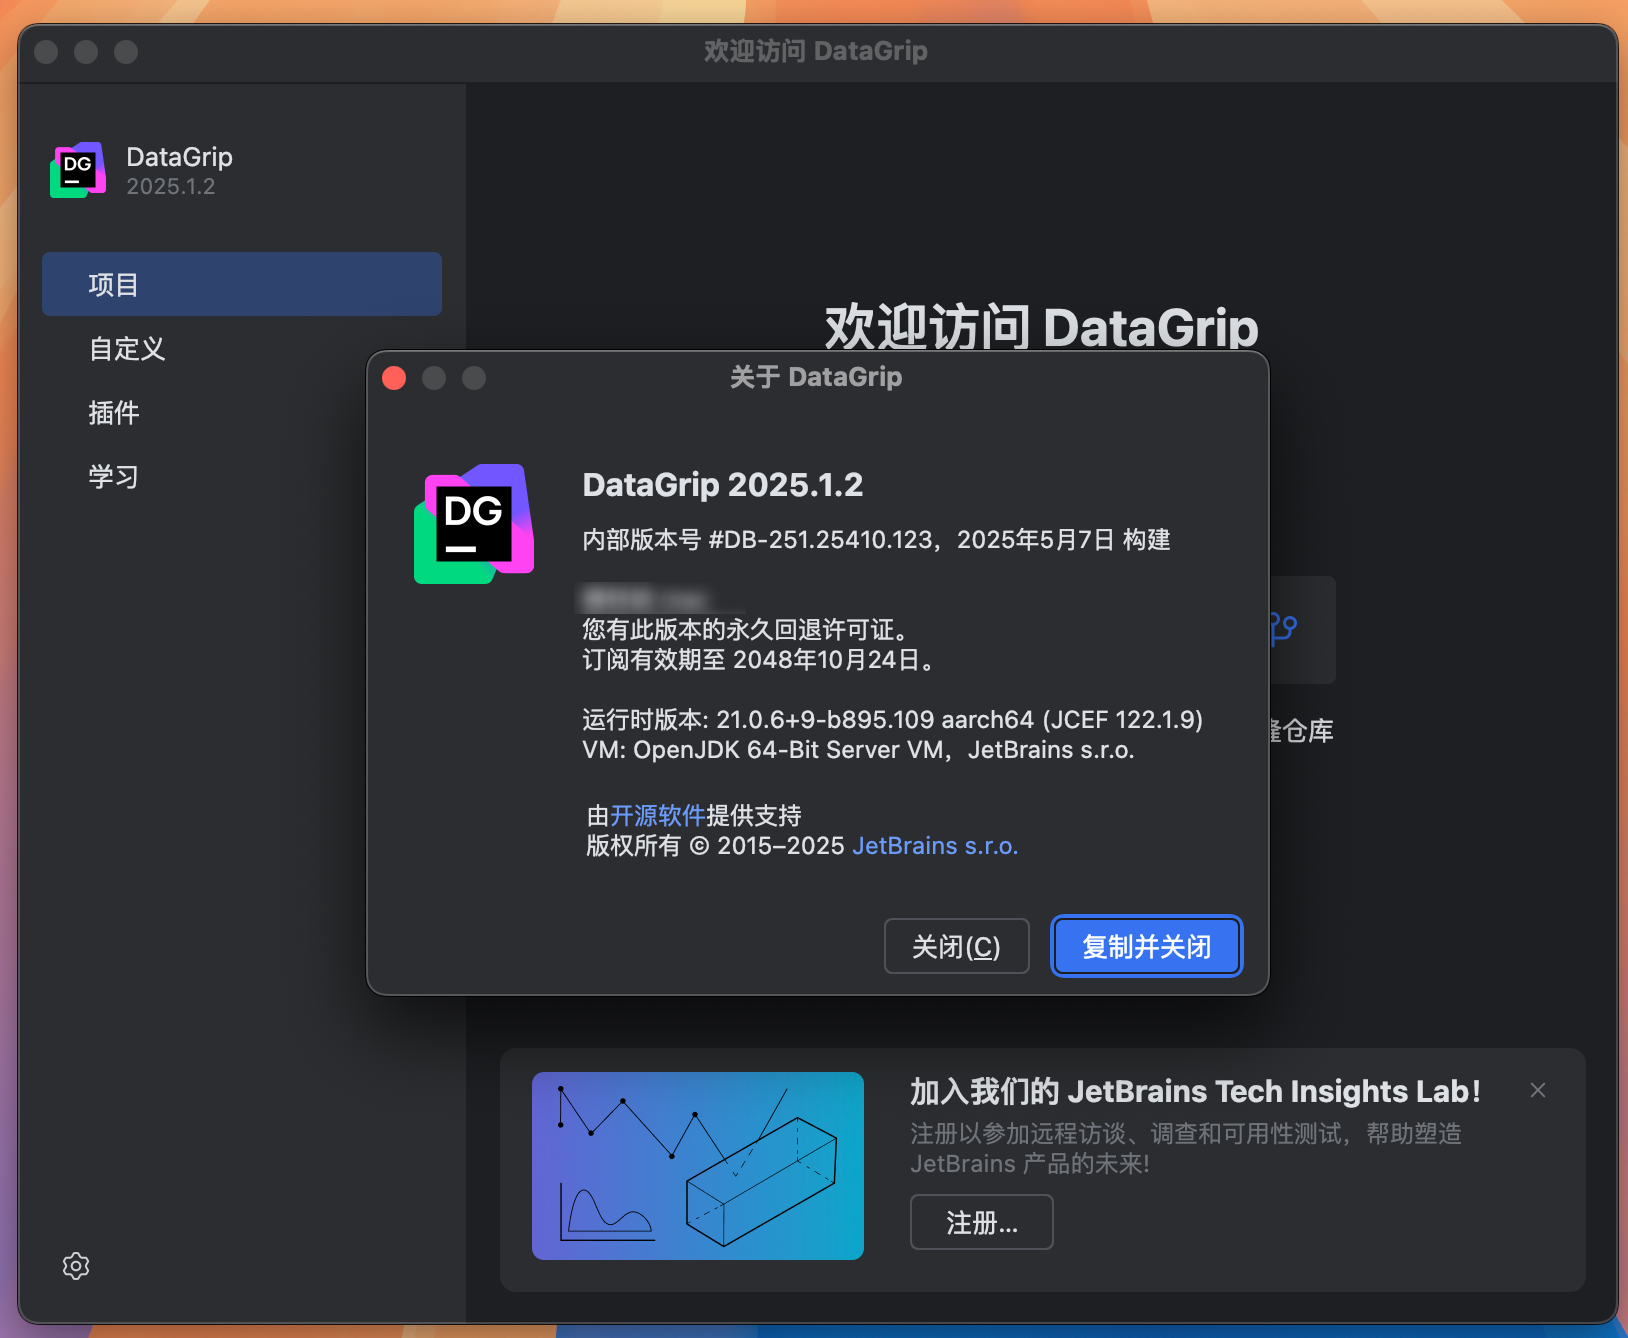Click the 加入我们的 JetBrains Tech Insights Lab heading
This screenshot has height=1338, width=1628.
(1196, 1091)
